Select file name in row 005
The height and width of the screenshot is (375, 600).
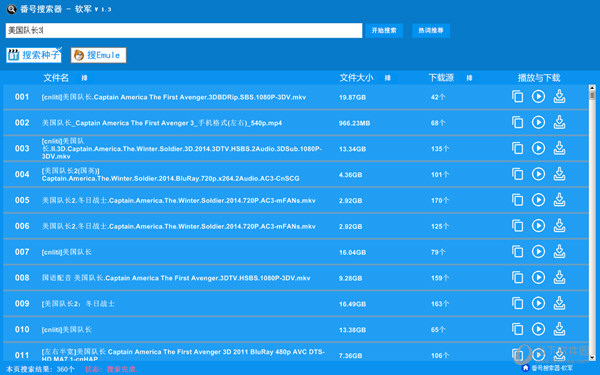(178, 201)
